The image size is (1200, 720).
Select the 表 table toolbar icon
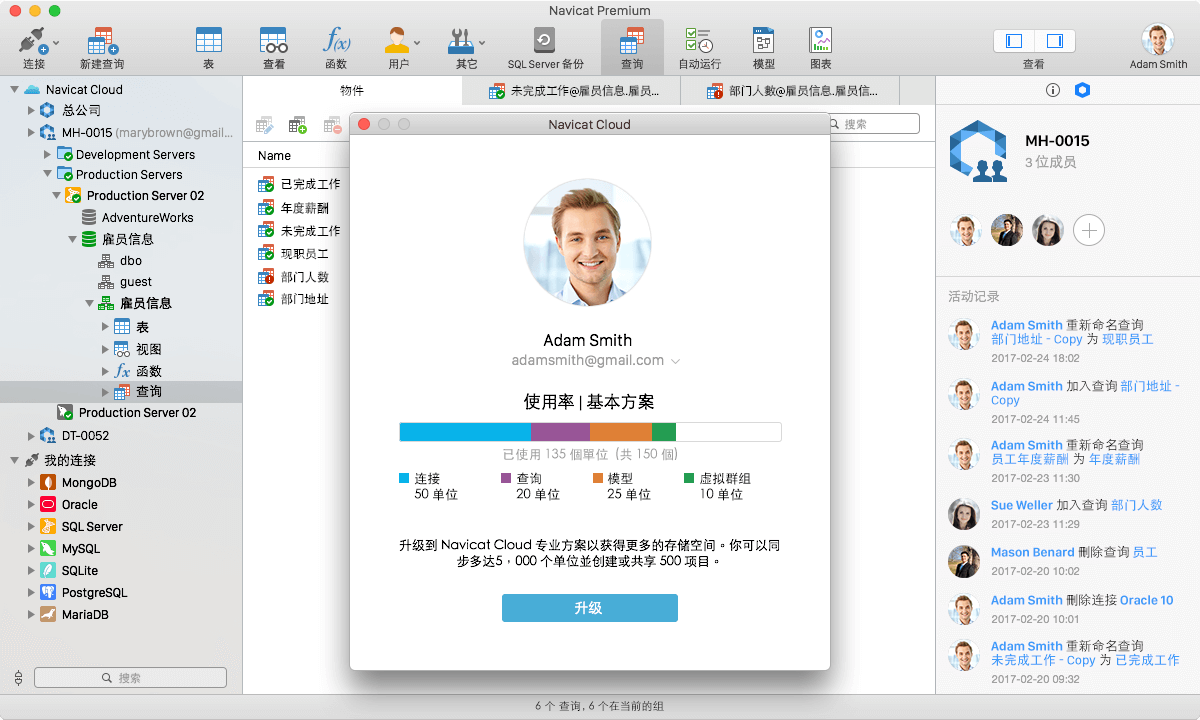209,40
